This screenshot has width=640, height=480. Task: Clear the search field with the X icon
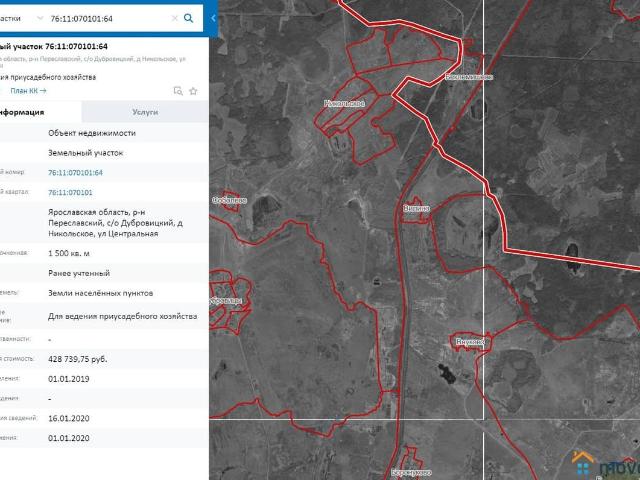pos(174,18)
